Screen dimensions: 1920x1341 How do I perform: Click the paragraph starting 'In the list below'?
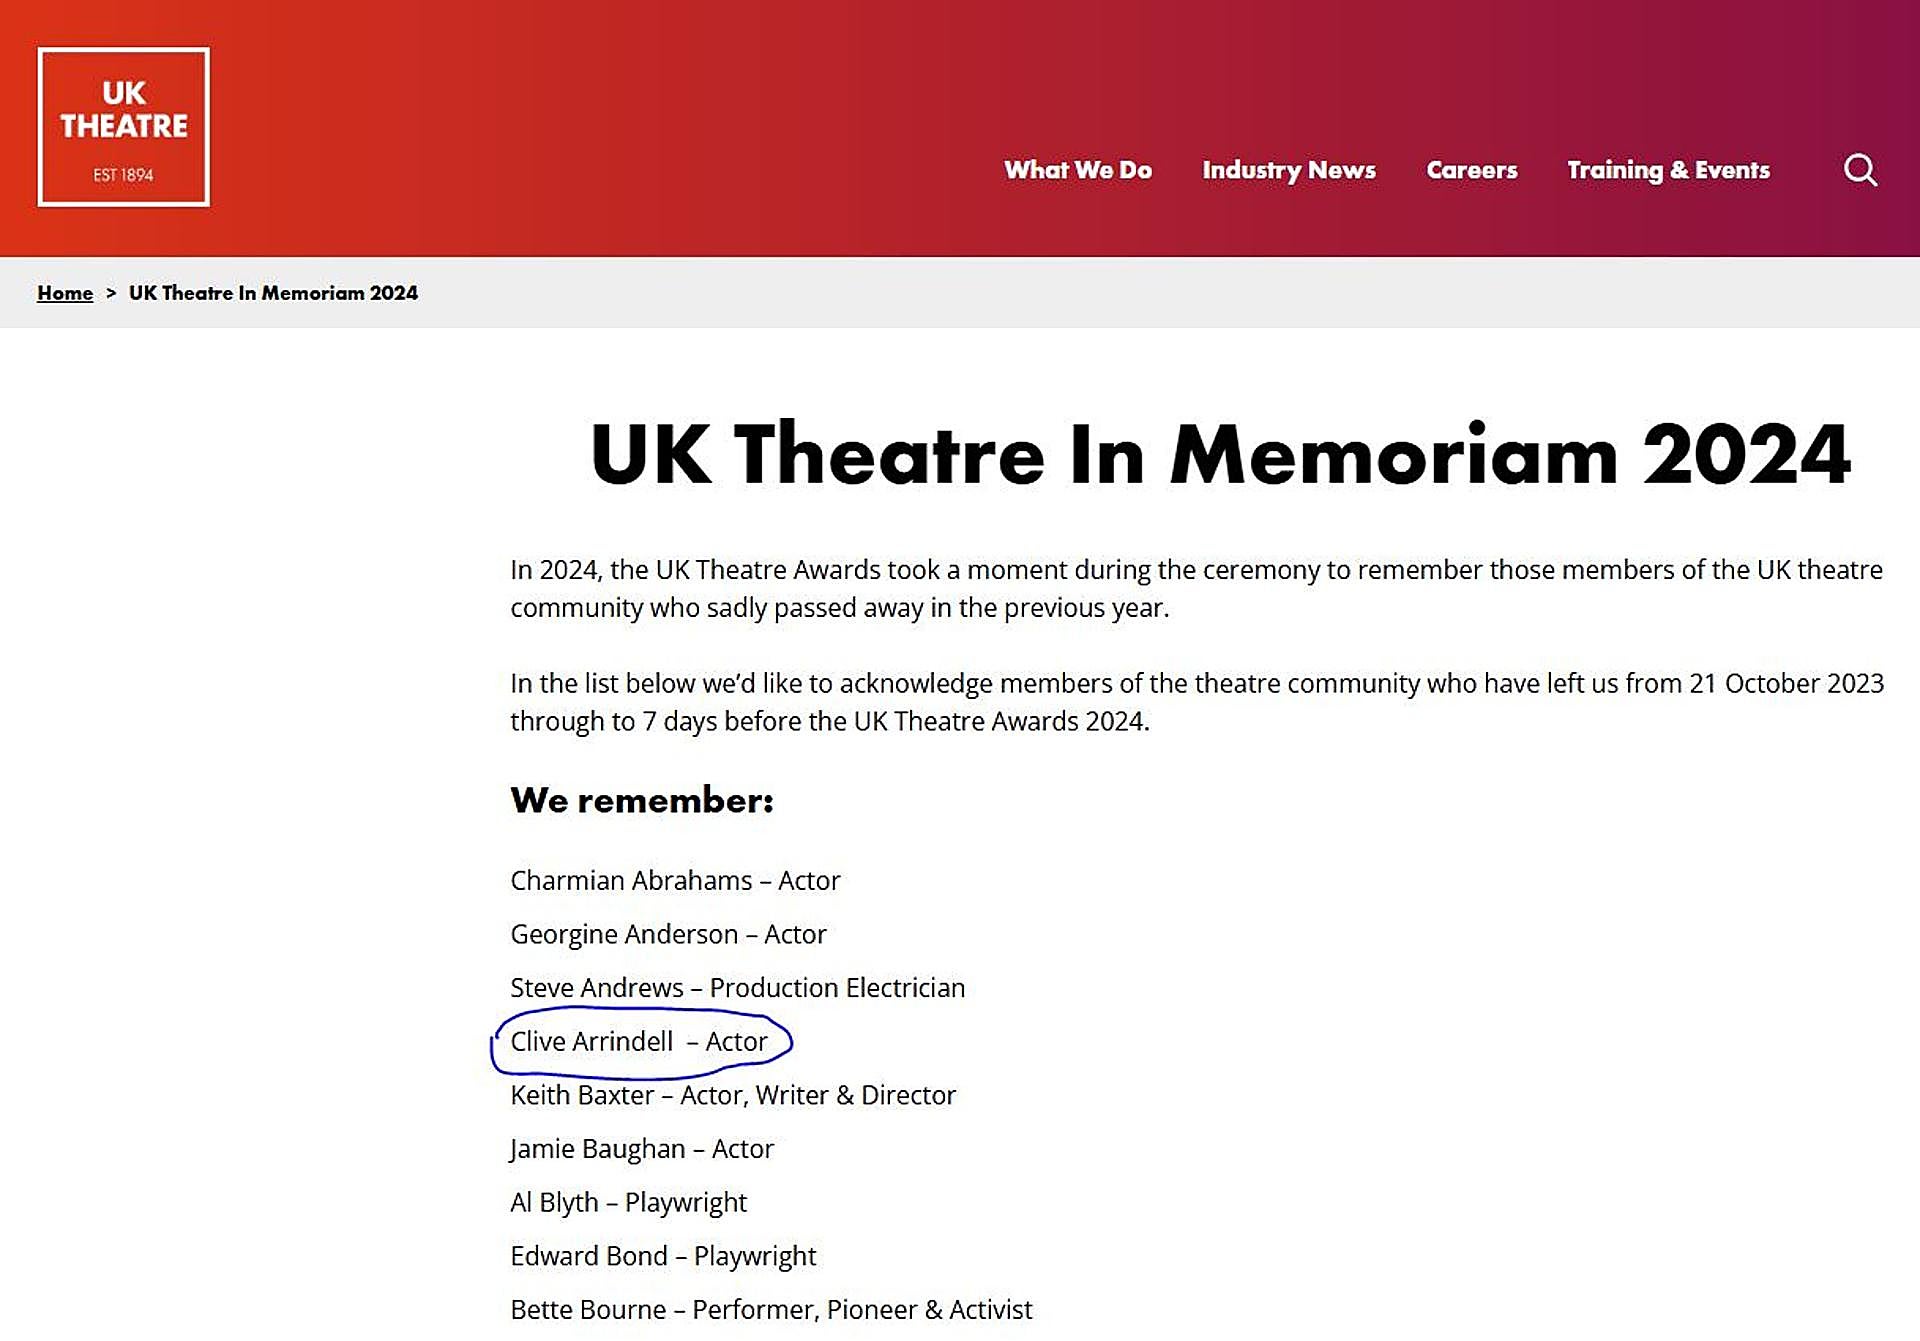pyautogui.click(x=1196, y=702)
